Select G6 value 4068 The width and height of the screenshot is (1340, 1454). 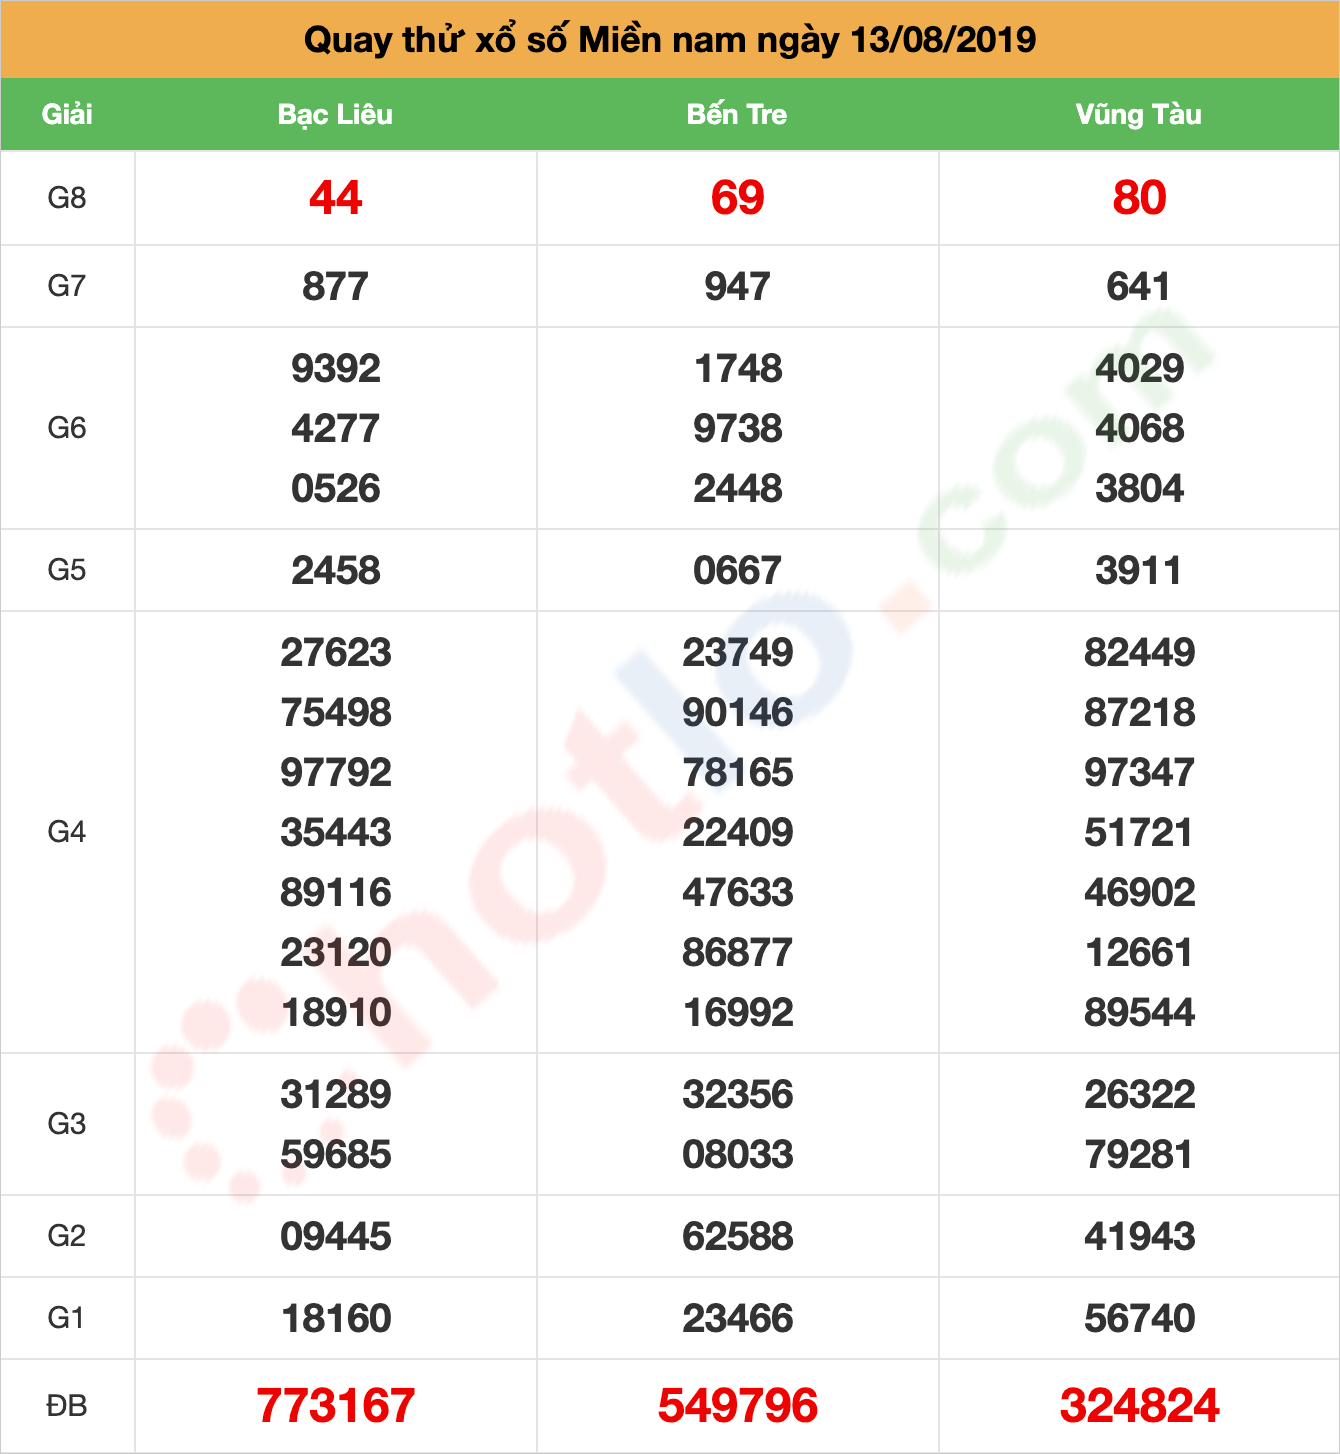[1139, 429]
